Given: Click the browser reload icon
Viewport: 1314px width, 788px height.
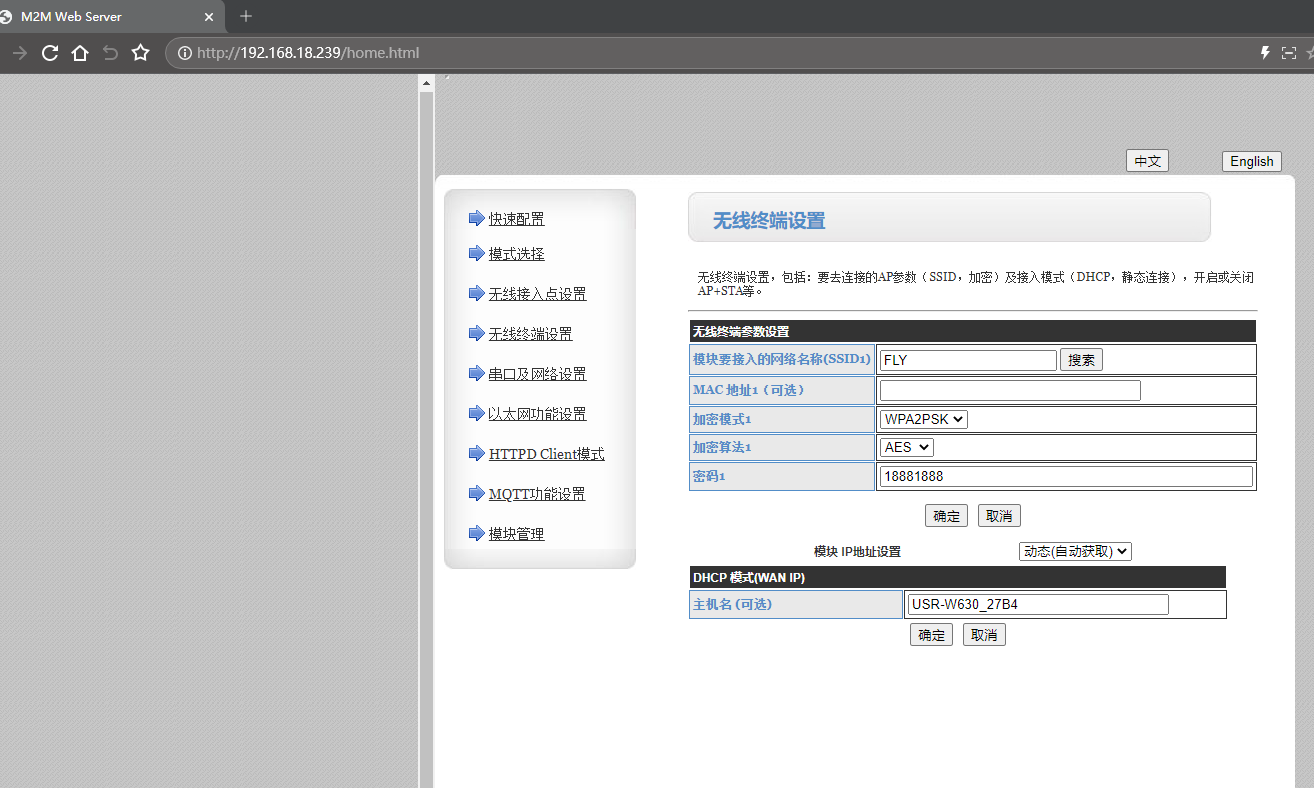Looking at the screenshot, I should pyautogui.click(x=50, y=53).
